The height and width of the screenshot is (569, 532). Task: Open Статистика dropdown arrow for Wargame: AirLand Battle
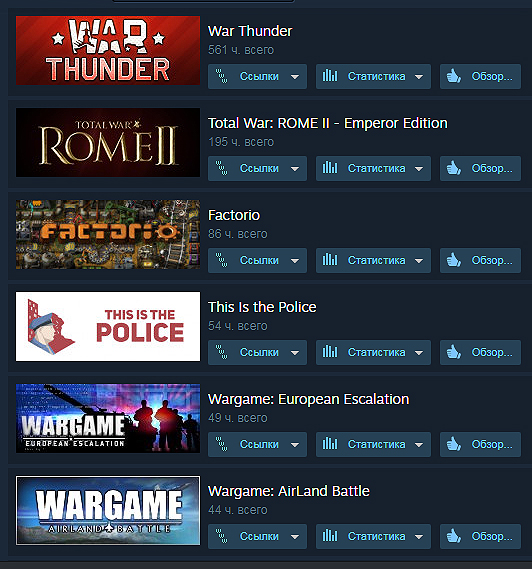[x=419, y=536]
